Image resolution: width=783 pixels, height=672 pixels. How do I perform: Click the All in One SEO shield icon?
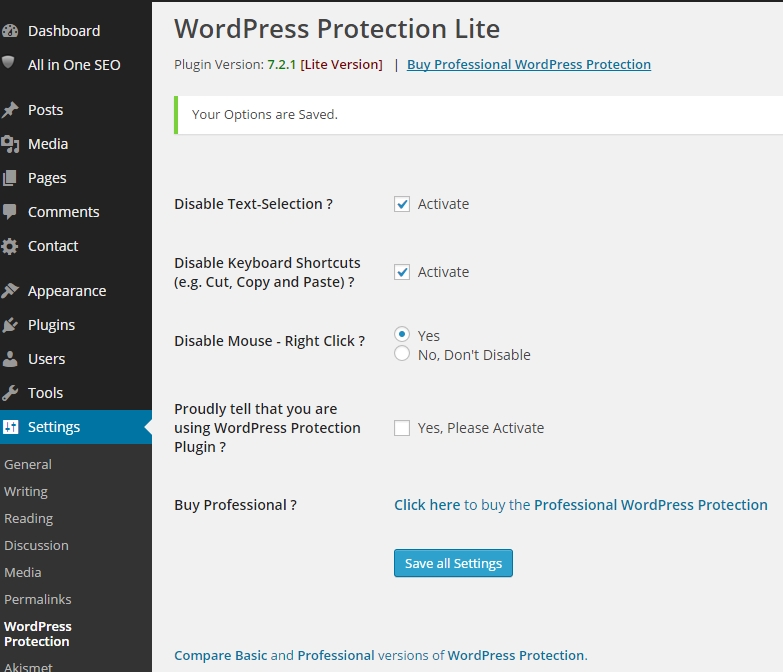tap(8, 62)
